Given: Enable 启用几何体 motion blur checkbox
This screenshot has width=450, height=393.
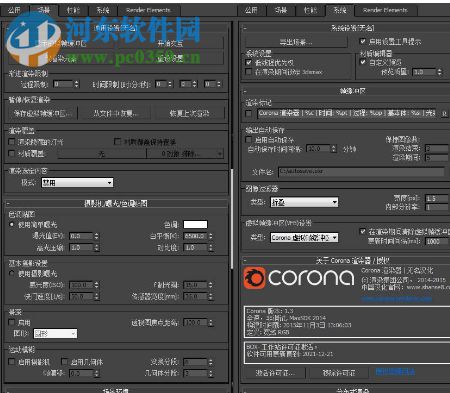Looking at the screenshot, I should click(x=65, y=362).
